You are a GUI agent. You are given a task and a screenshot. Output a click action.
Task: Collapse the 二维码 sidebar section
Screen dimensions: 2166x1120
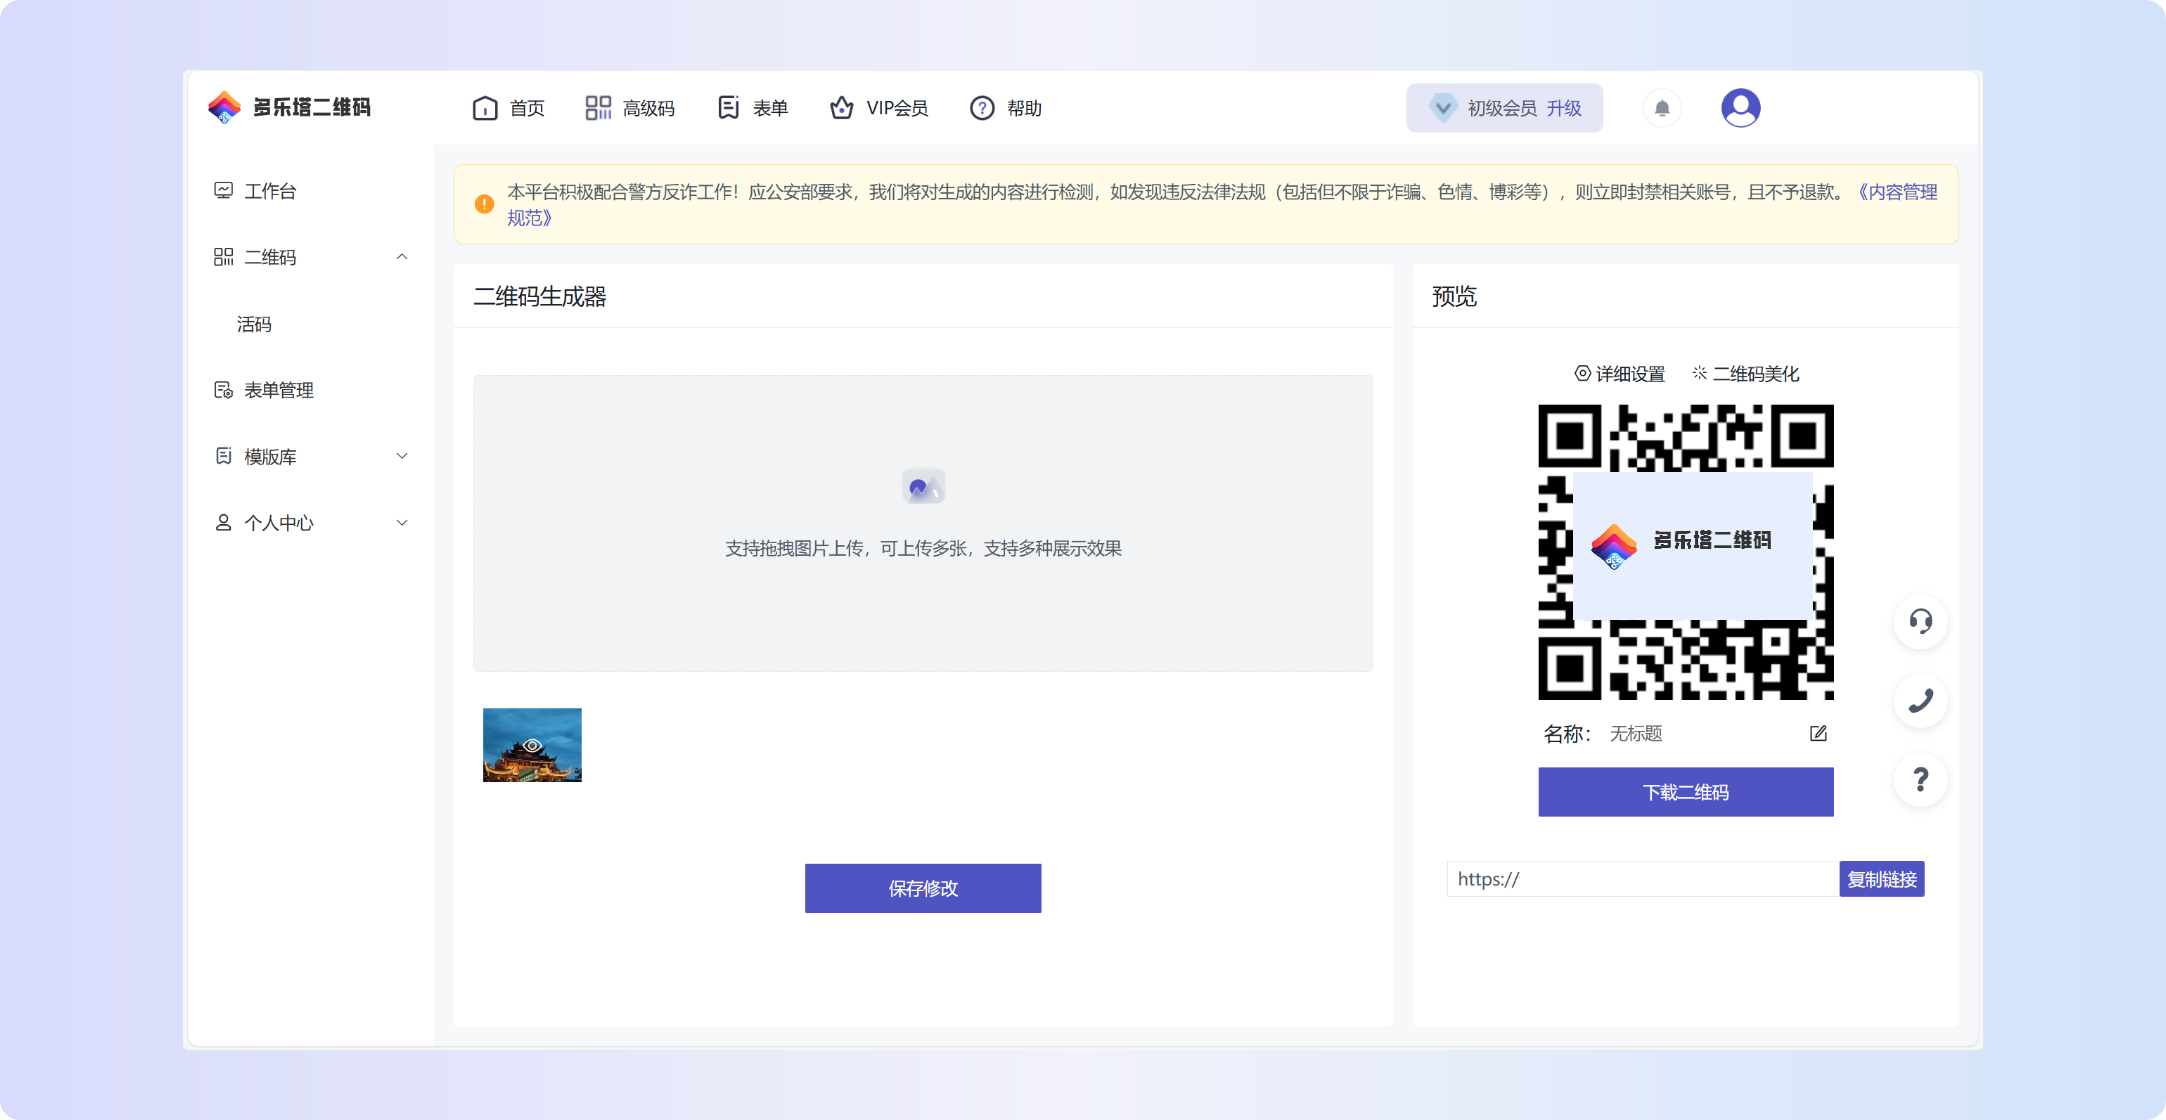tap(402, 256)
